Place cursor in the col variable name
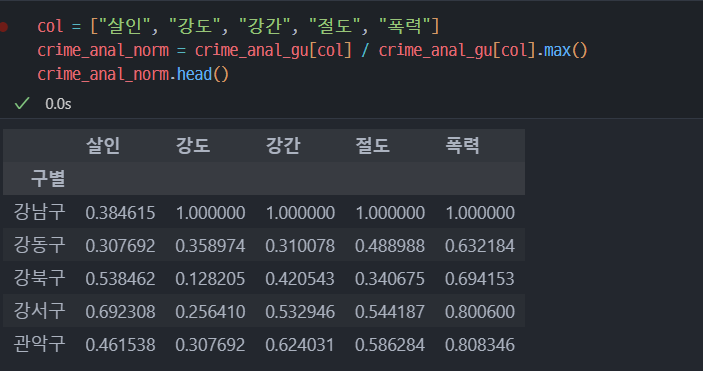 [x=50, y=26]
